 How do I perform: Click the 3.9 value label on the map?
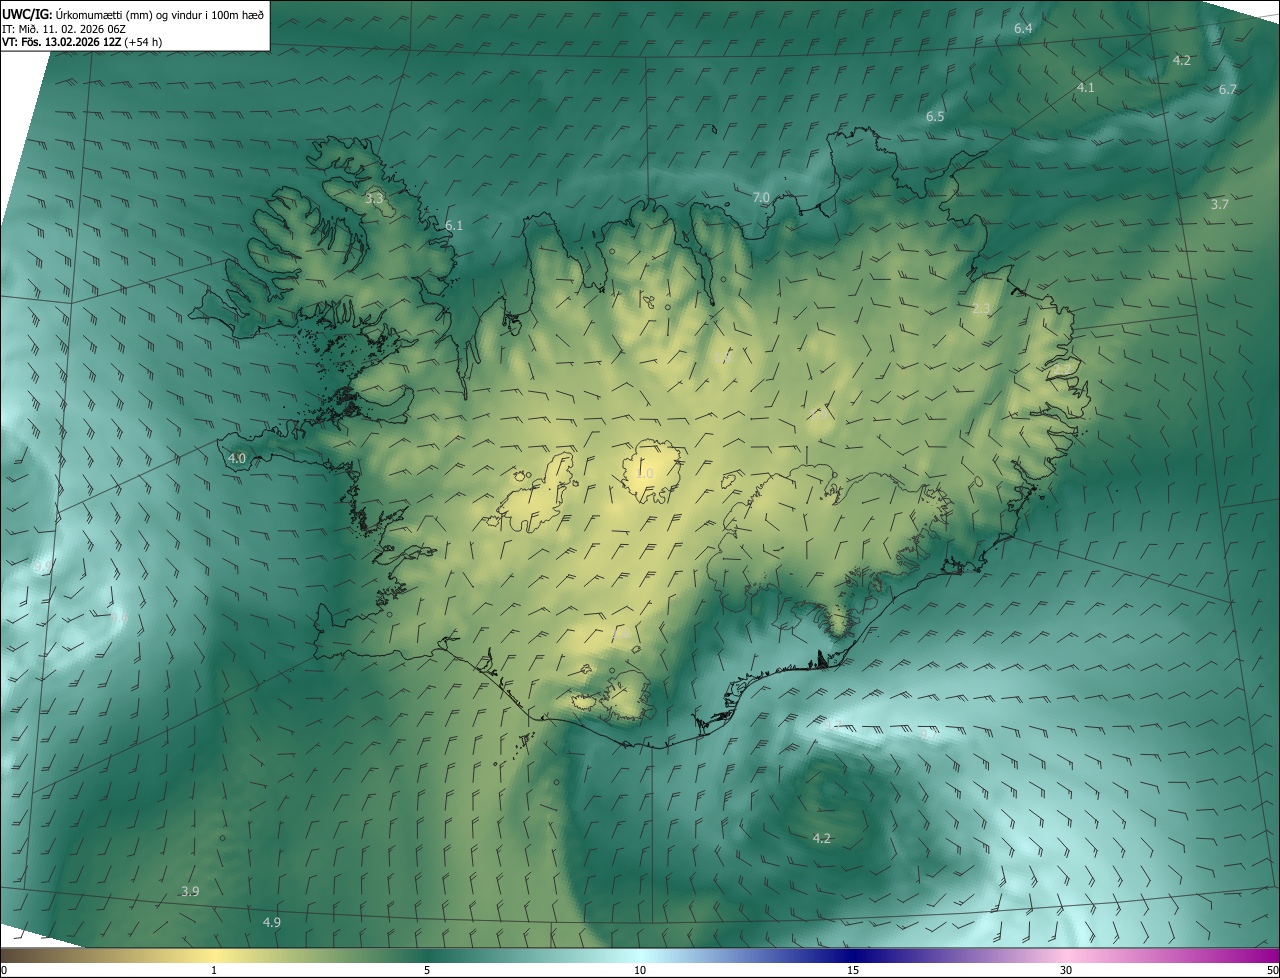coord(189,891)
